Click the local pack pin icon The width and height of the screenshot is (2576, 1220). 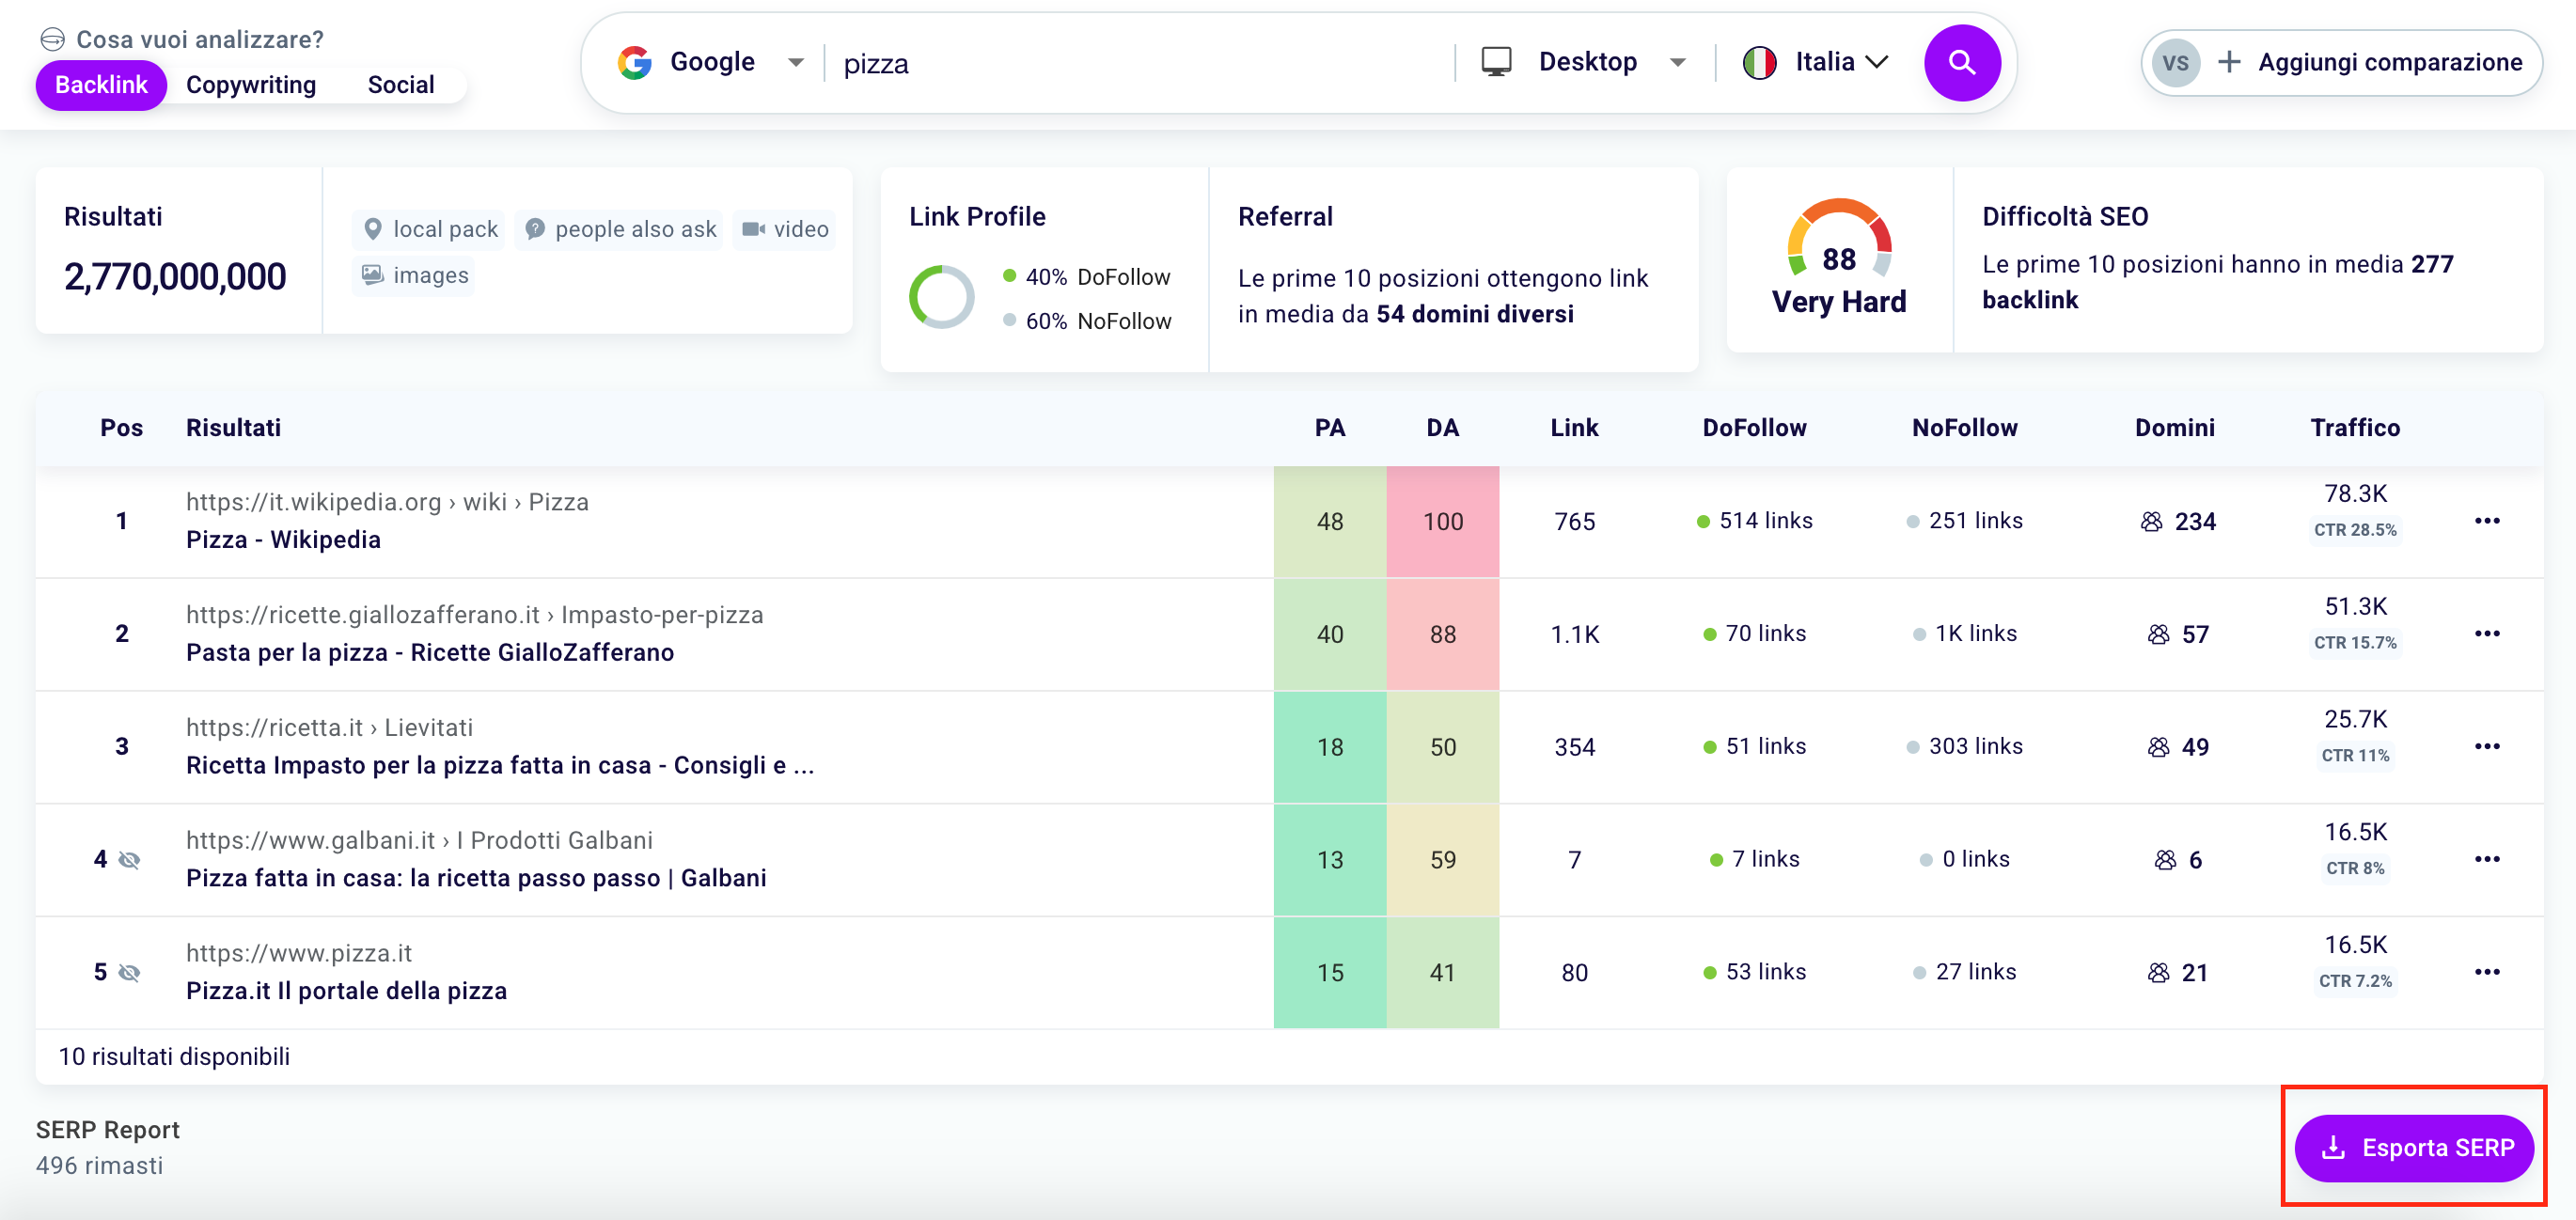(x=372, y=229)
